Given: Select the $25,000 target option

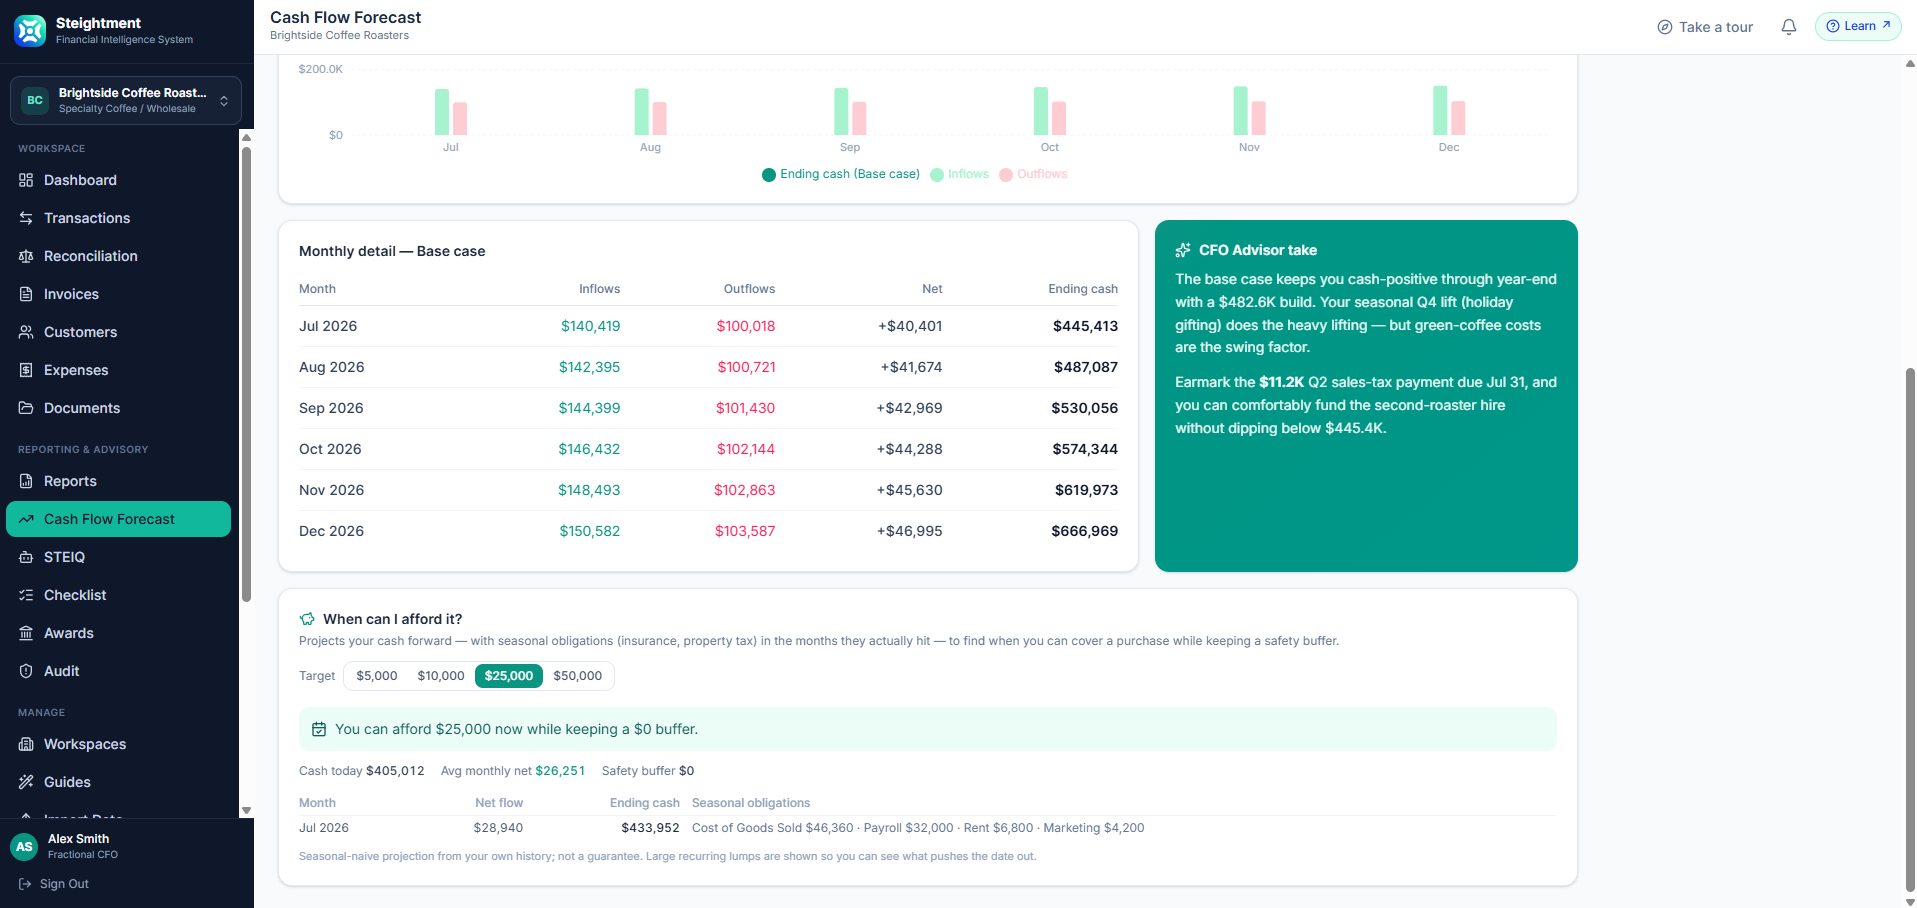Looking at the screenshot, I should click(509, 676).
